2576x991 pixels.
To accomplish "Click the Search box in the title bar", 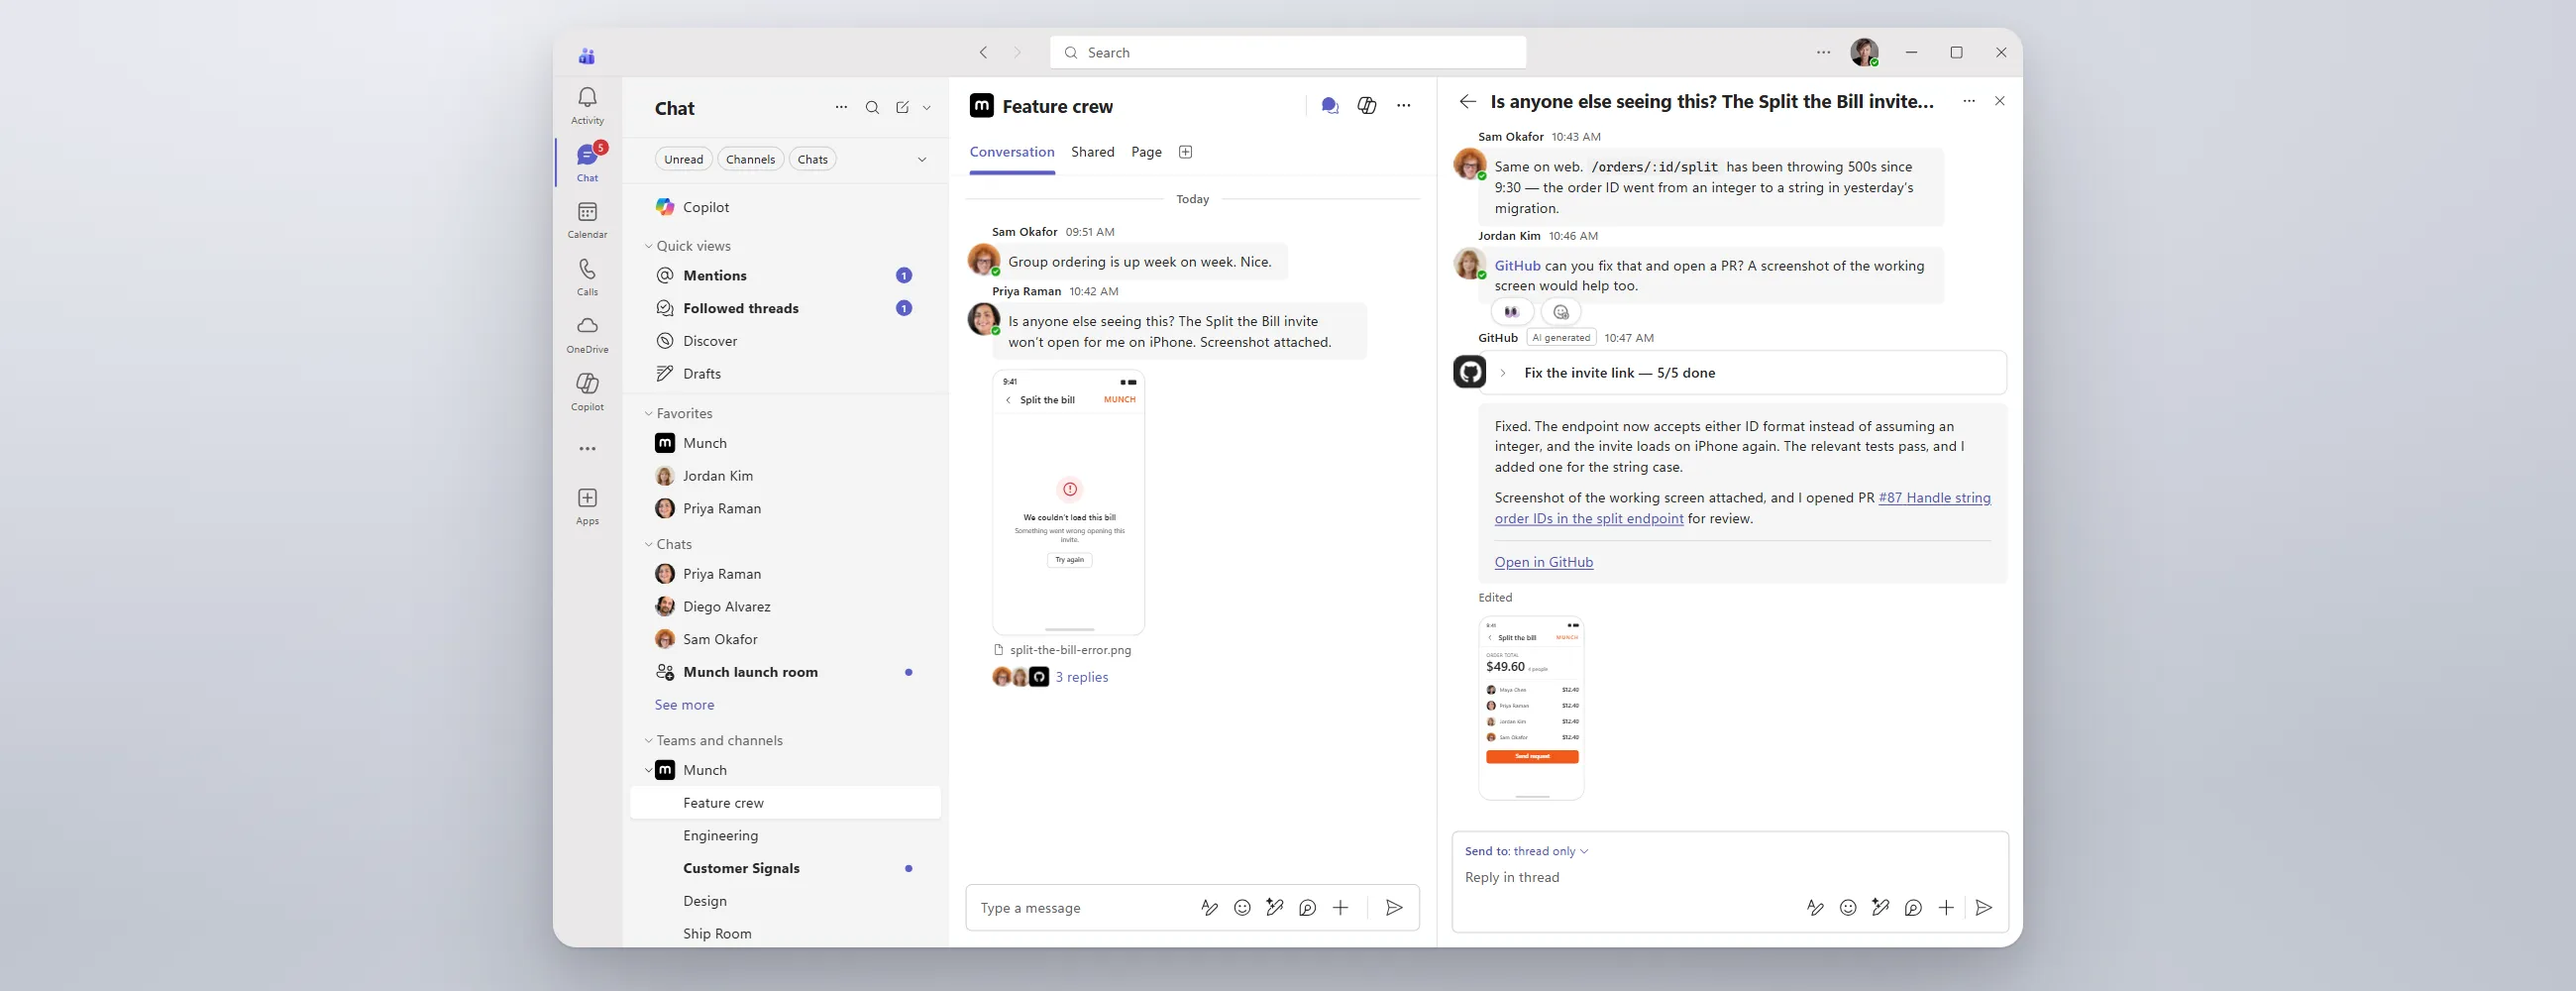I will click(1288, 53).
